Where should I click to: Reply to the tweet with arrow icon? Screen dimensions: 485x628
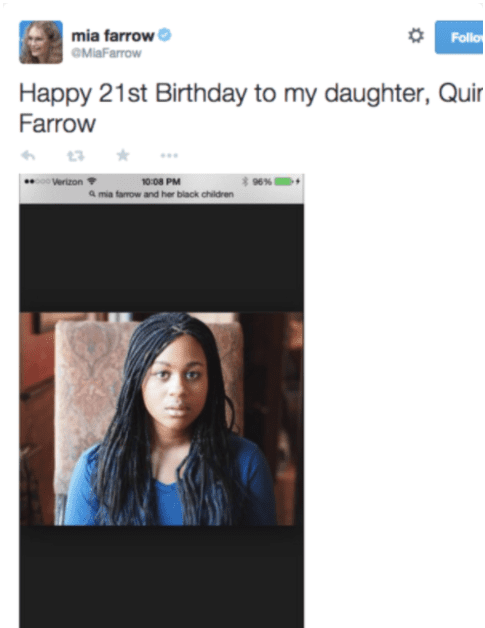28,155
